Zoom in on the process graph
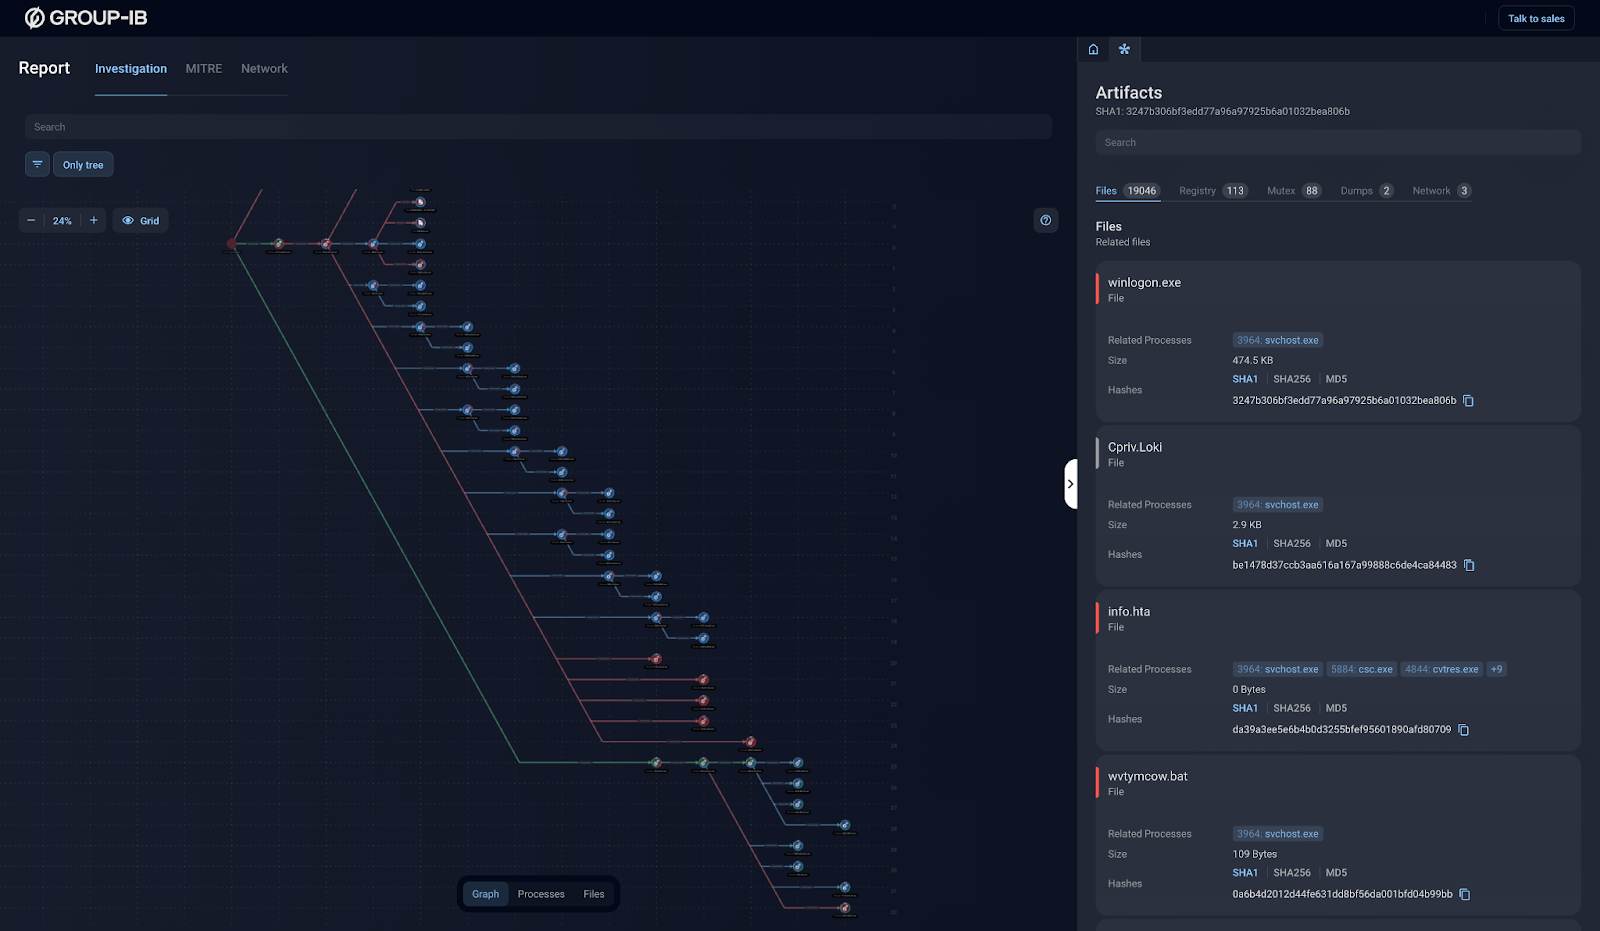The height and width of the screenshot is (931, 1600). click(93, 220)
